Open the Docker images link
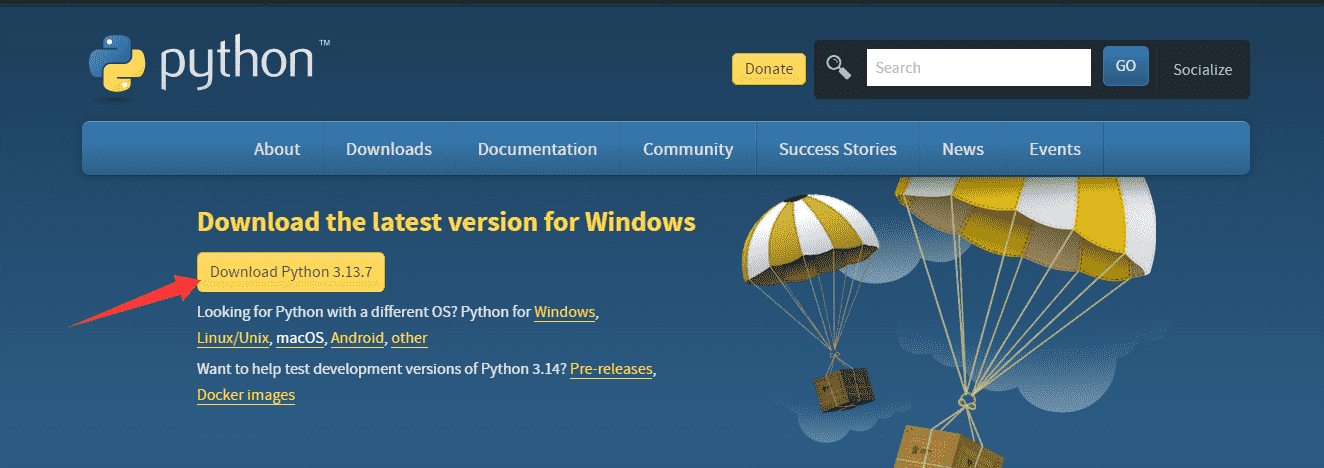 (246, 395)
